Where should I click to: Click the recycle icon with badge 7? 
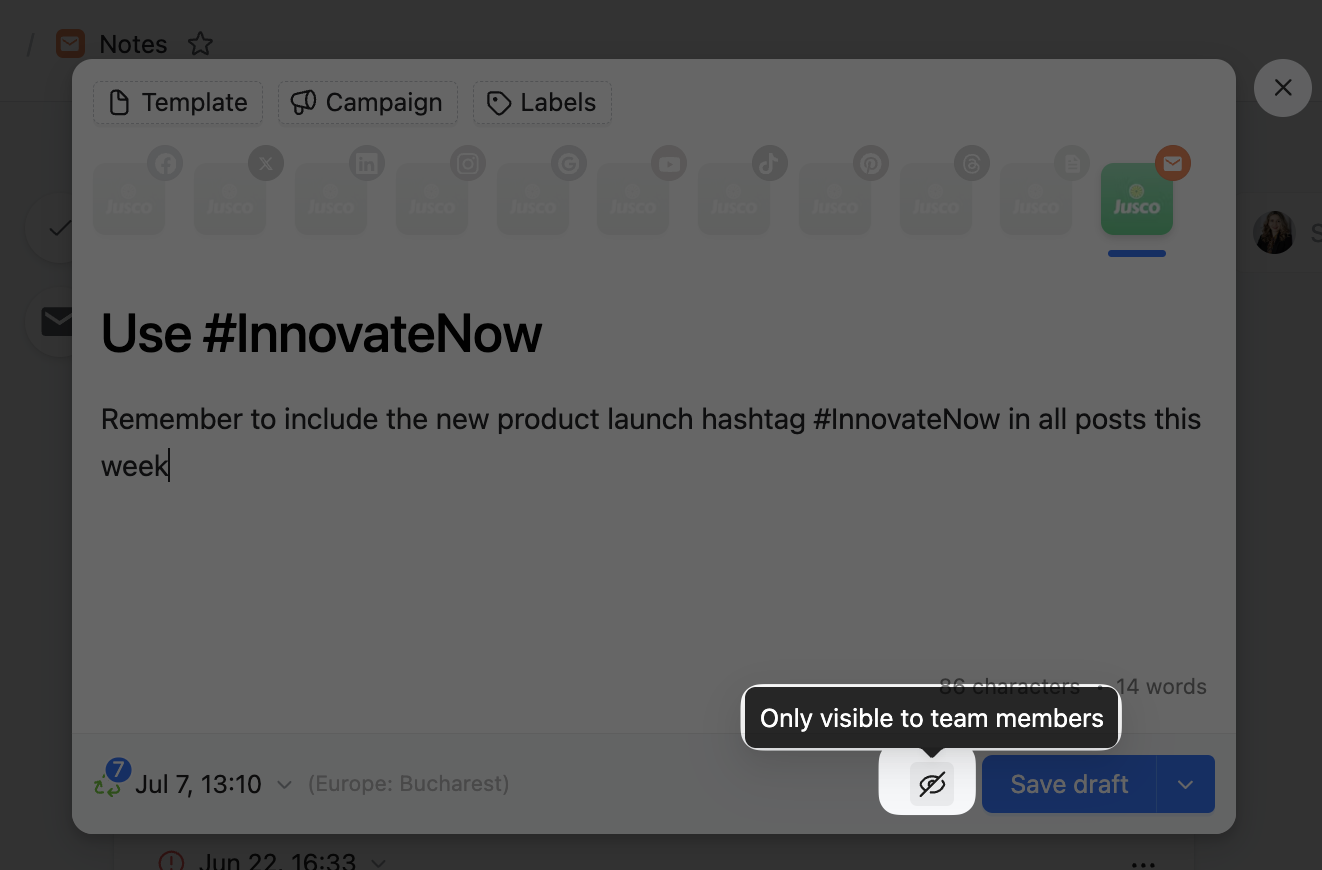tap(108, 783)
